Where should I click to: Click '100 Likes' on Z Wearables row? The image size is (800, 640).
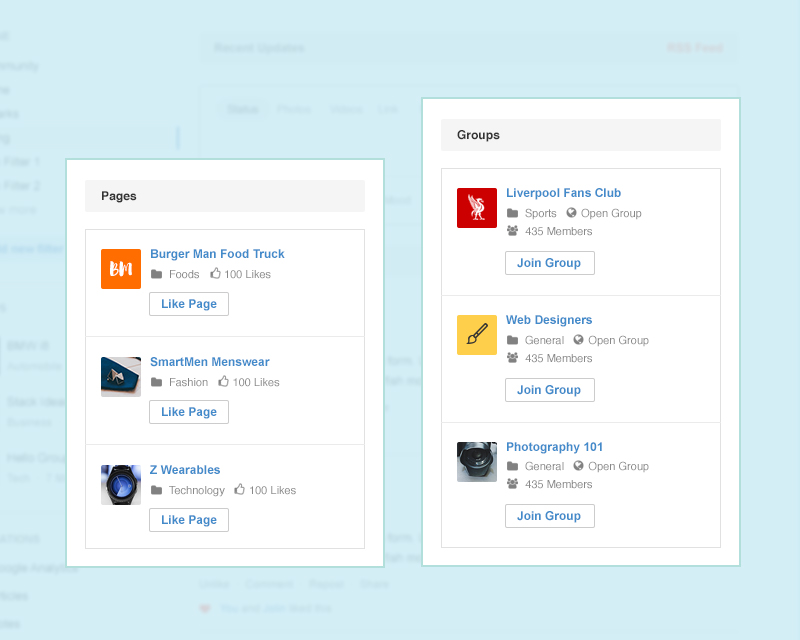[x=272, y=490]
